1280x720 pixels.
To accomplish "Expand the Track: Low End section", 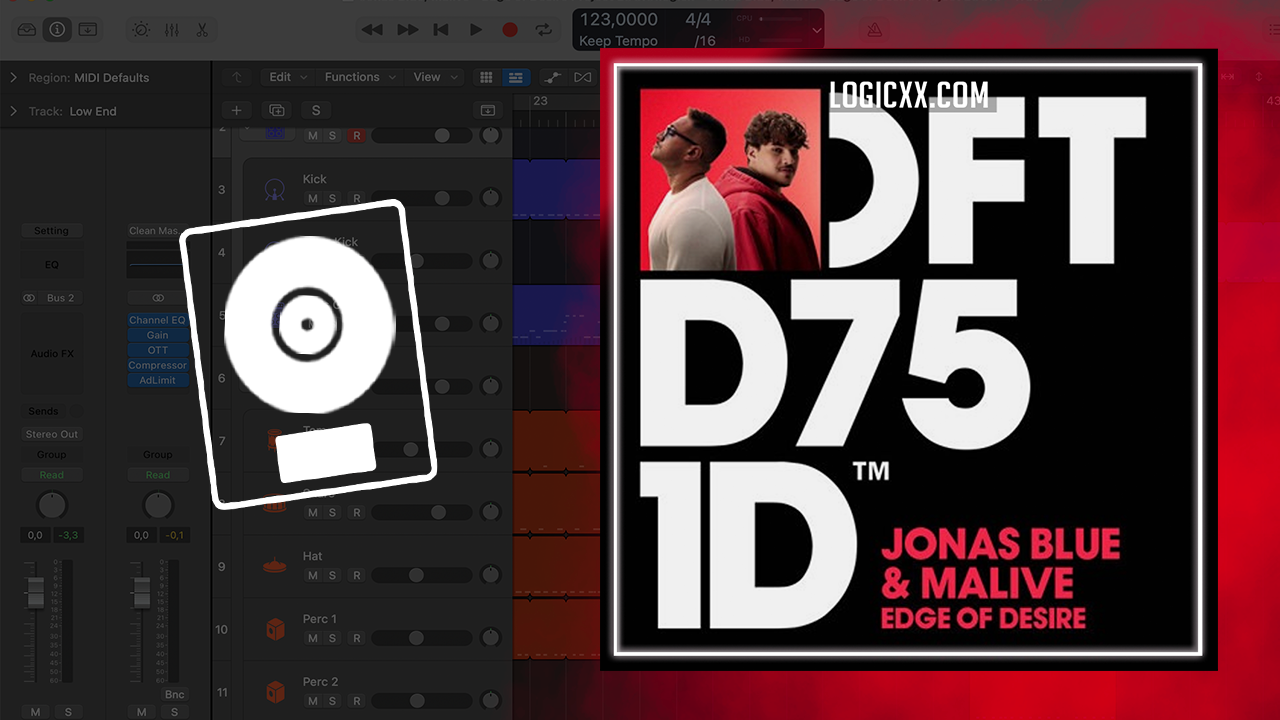I will coord(14,111).
